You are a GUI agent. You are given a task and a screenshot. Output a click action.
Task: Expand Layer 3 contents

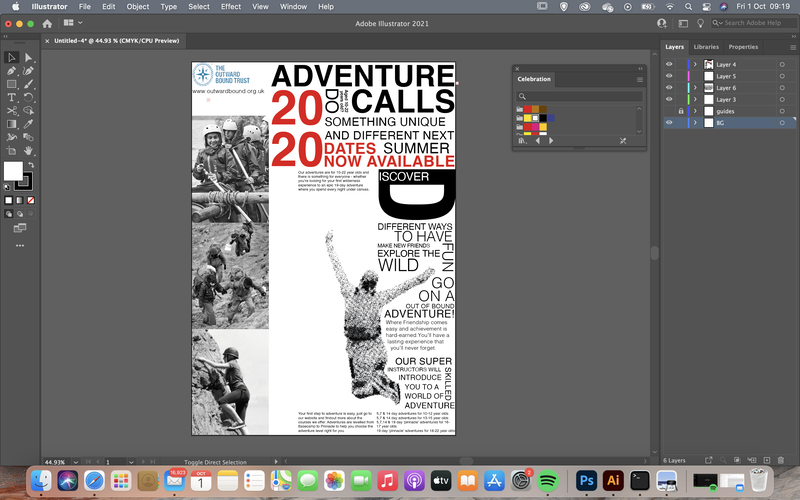[x=695, y=99]
